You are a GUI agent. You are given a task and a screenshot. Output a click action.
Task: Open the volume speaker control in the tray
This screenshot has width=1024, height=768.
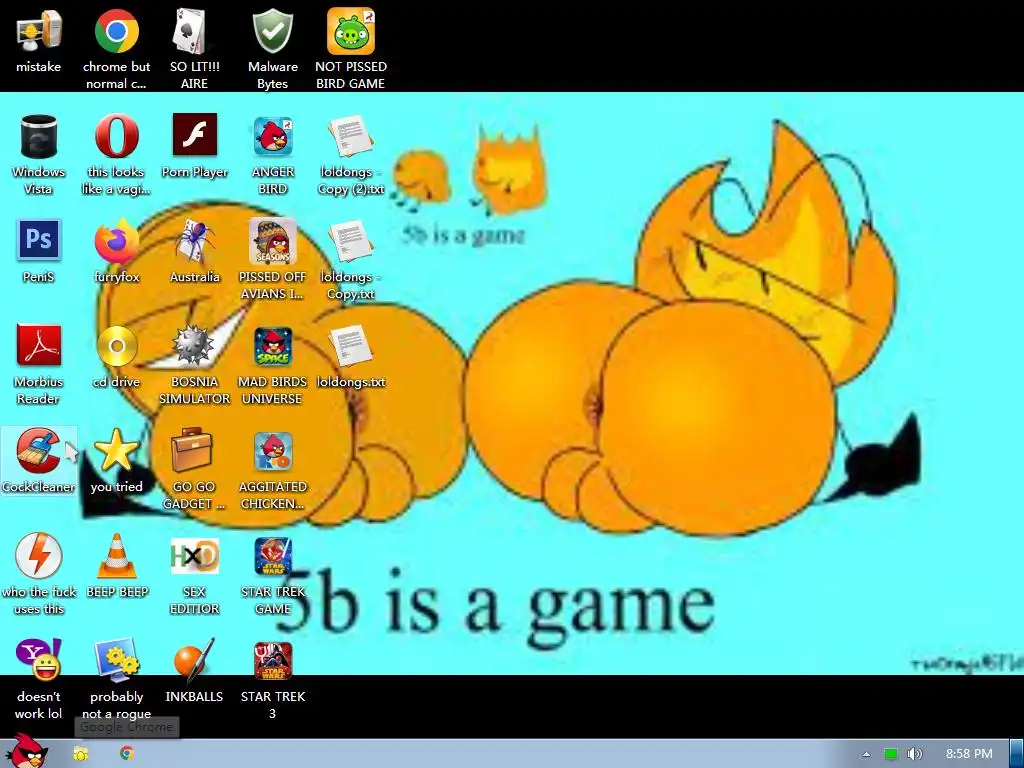(914, 754)
